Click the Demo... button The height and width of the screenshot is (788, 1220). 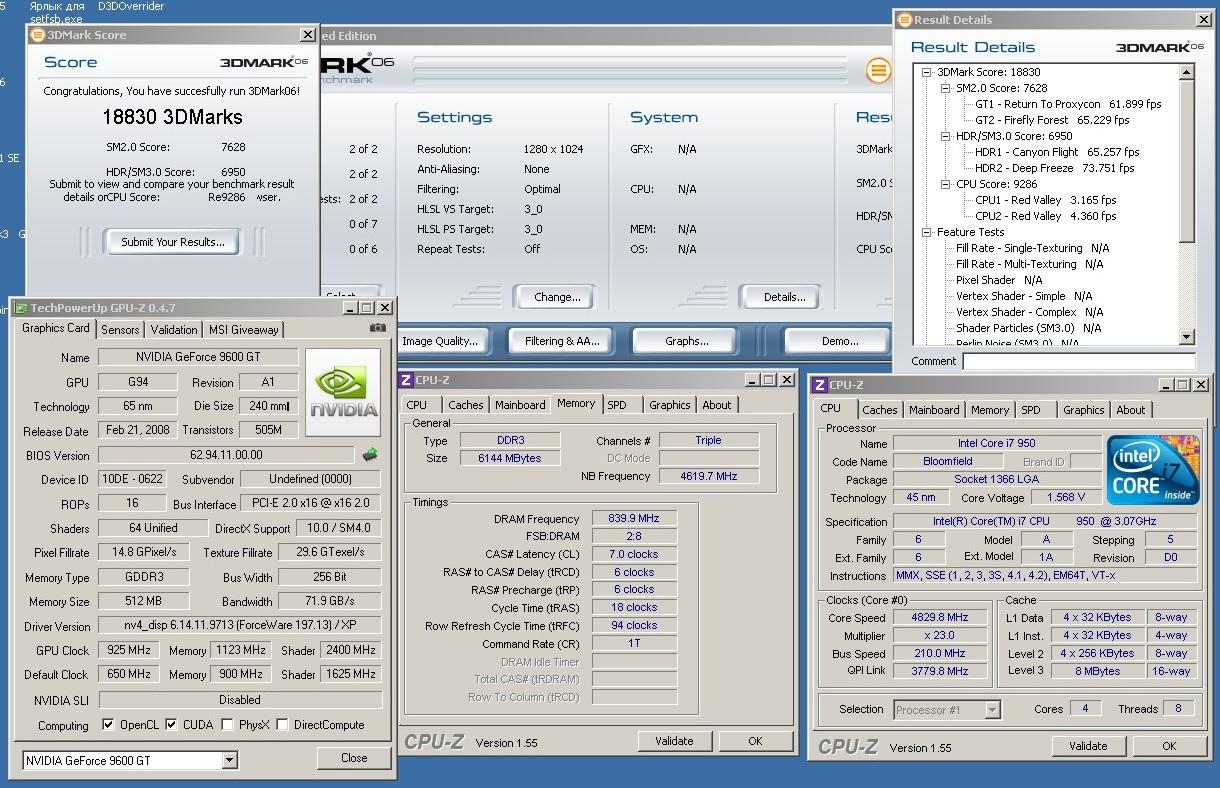pos(839,341)
